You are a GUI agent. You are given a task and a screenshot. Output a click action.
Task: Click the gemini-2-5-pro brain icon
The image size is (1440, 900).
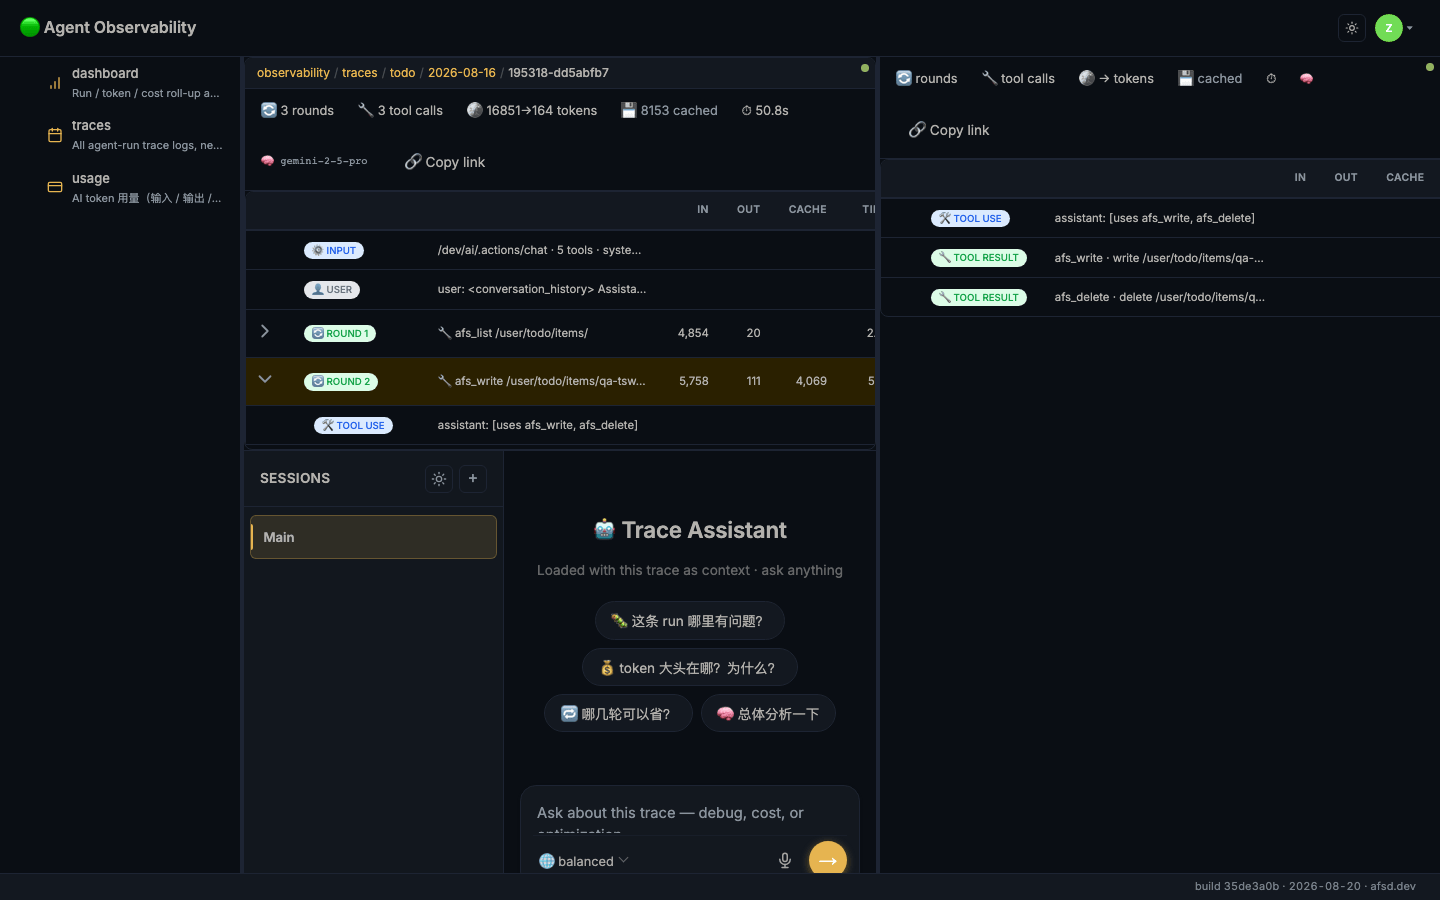coord(268,161)
